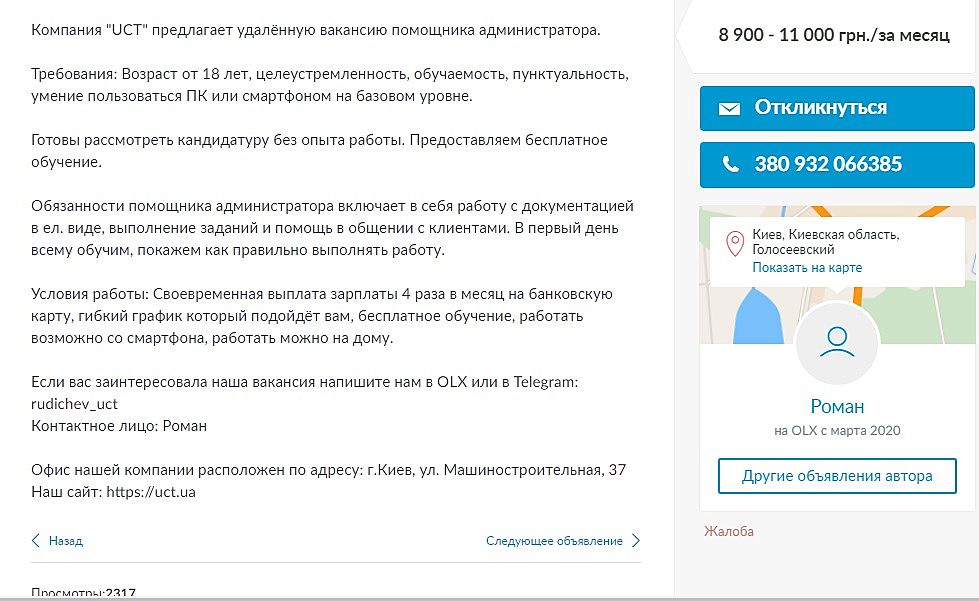979x601 pixels.
Task: Click the Telegram handle rudichev_uct
Action: coord(75,404)
